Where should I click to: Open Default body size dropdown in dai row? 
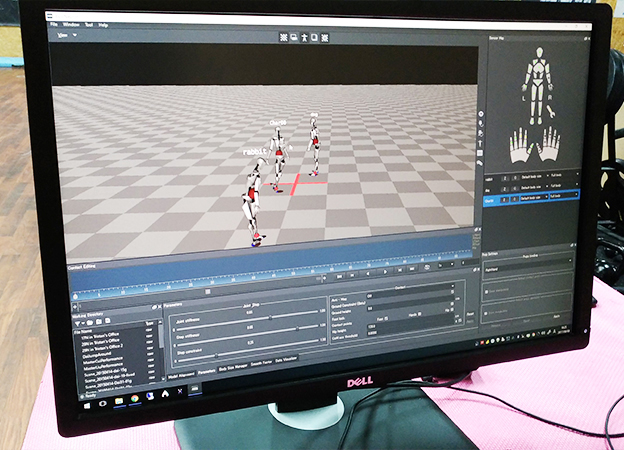point(534,187)
